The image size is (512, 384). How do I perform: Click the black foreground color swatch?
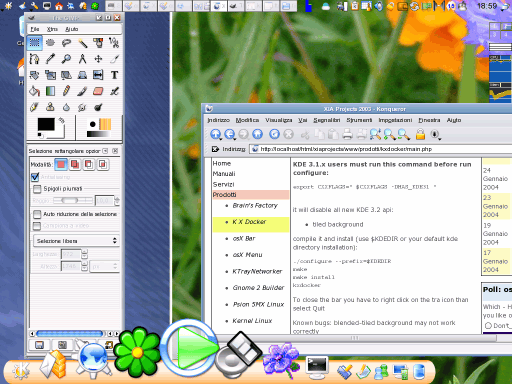(46, 124)
